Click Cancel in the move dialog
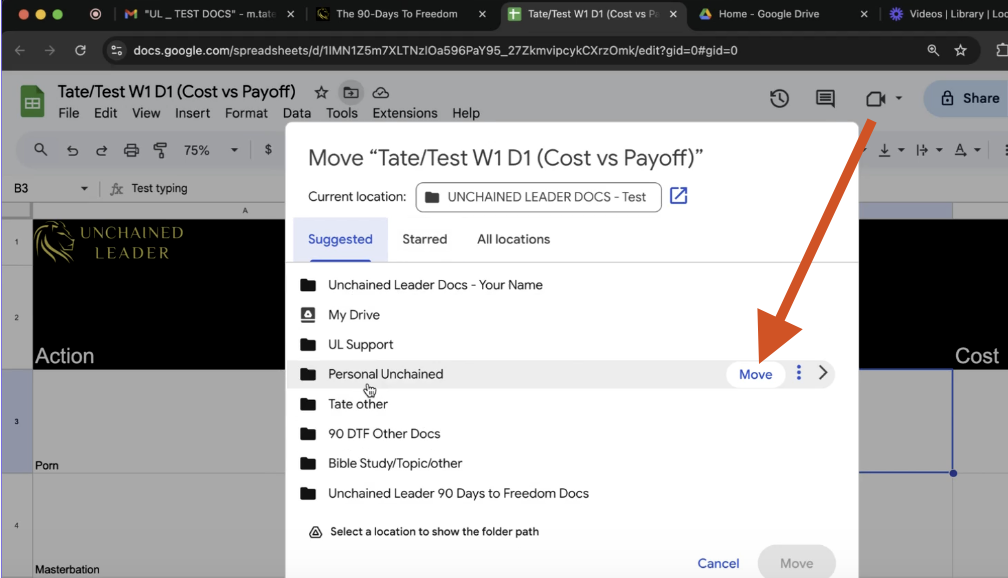 [718, 563]
